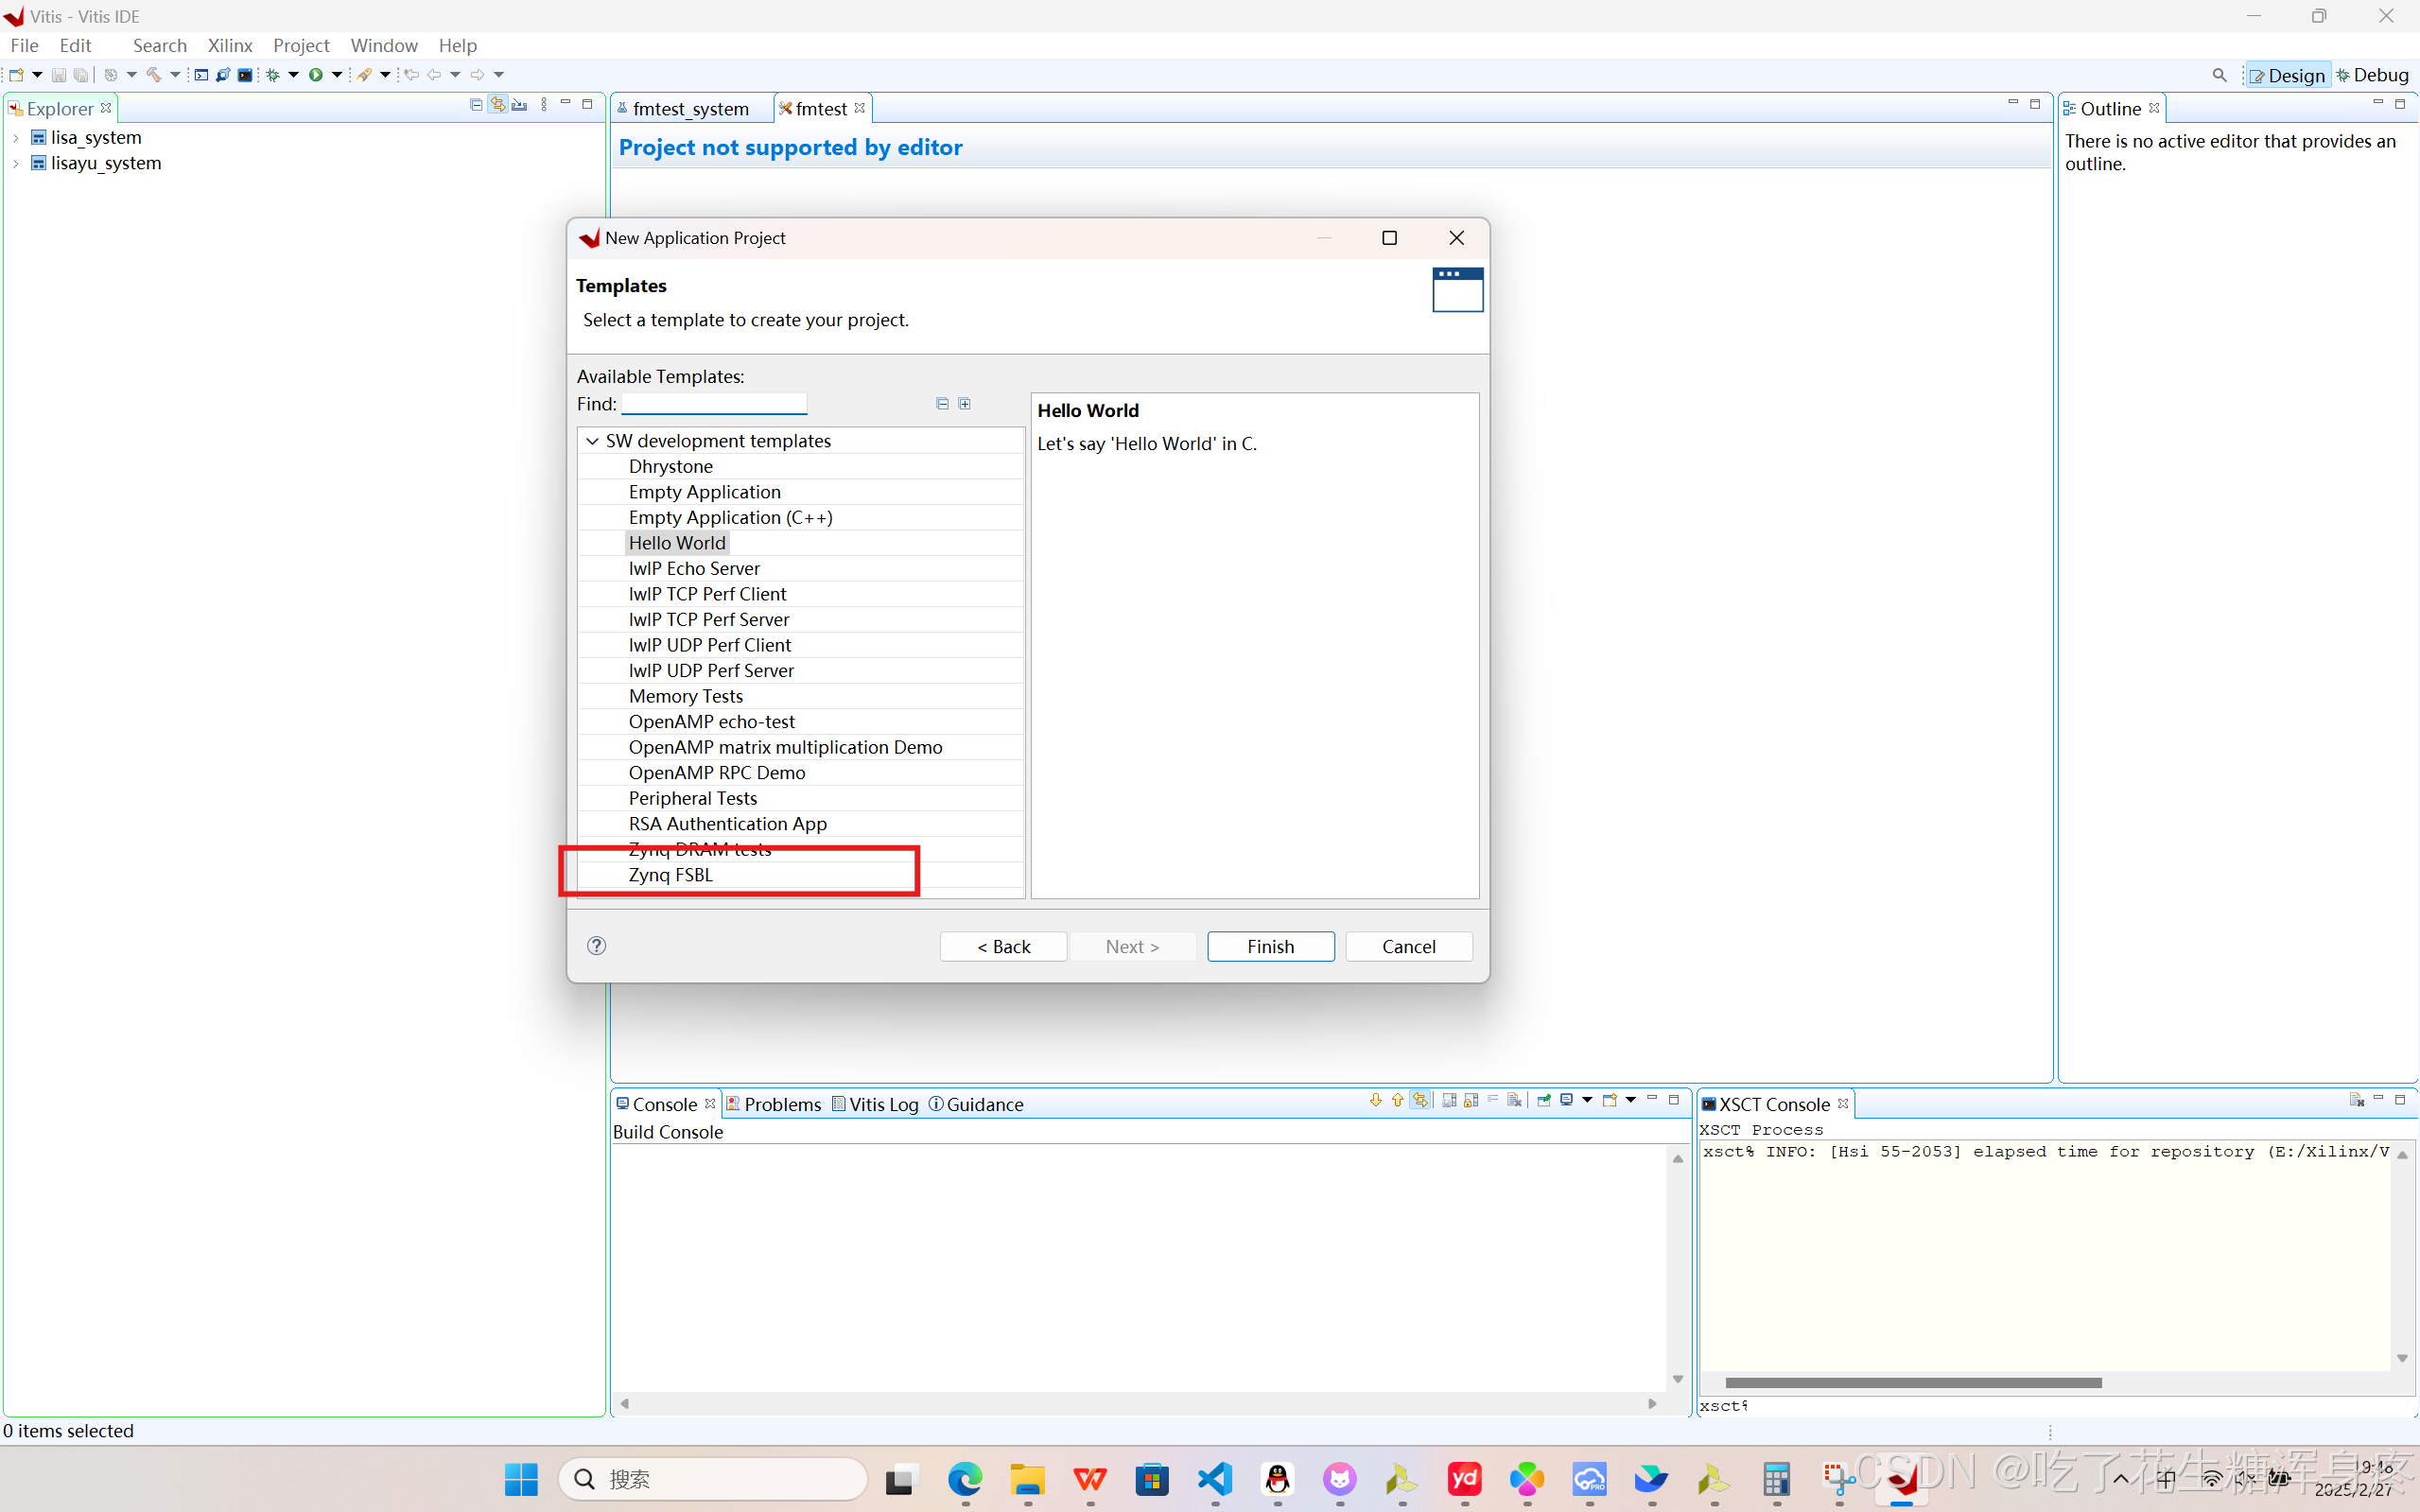Viewport: 2420px width, 1512px height.
Task: Click the green Run icon
Action: click(316, 75)
